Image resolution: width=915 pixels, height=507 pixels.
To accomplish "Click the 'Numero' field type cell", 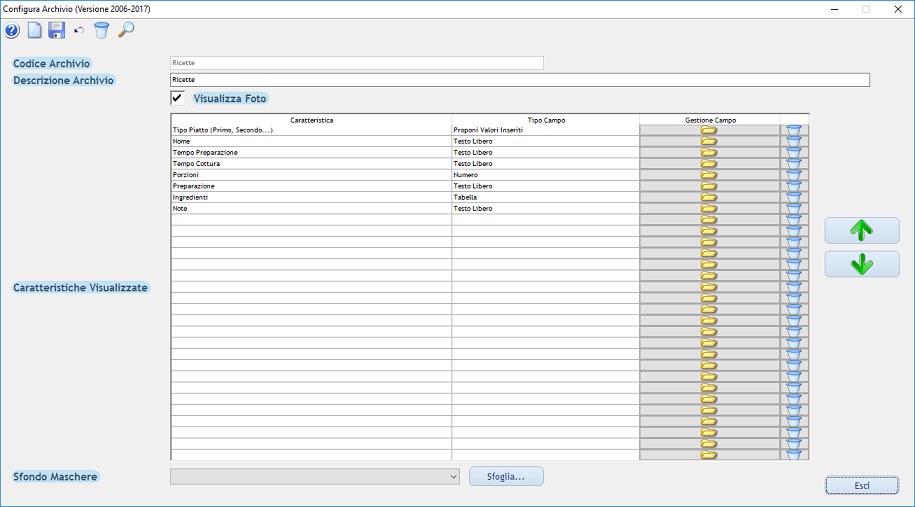I will click(546, 174).
